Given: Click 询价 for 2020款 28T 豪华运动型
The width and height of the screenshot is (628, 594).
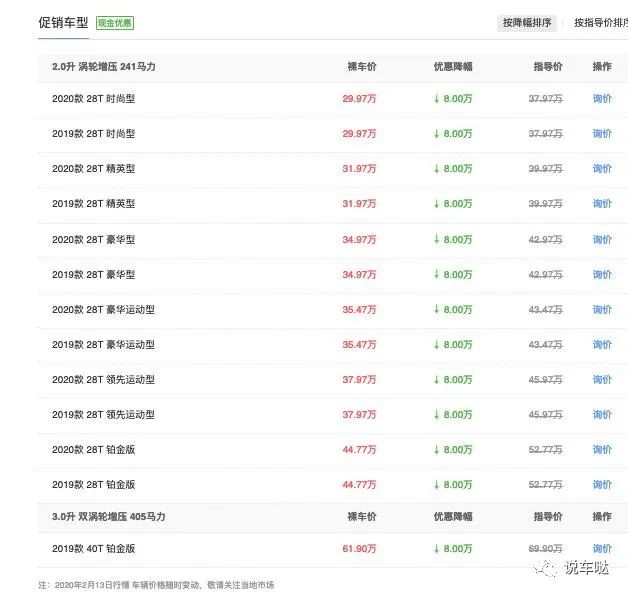Looking at the screenshot, I should (x=602, y=310).
